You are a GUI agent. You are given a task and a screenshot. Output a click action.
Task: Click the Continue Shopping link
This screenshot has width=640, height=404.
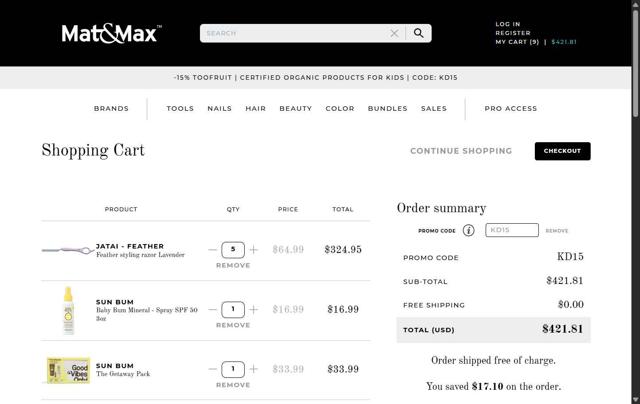[x=461, y=151]
